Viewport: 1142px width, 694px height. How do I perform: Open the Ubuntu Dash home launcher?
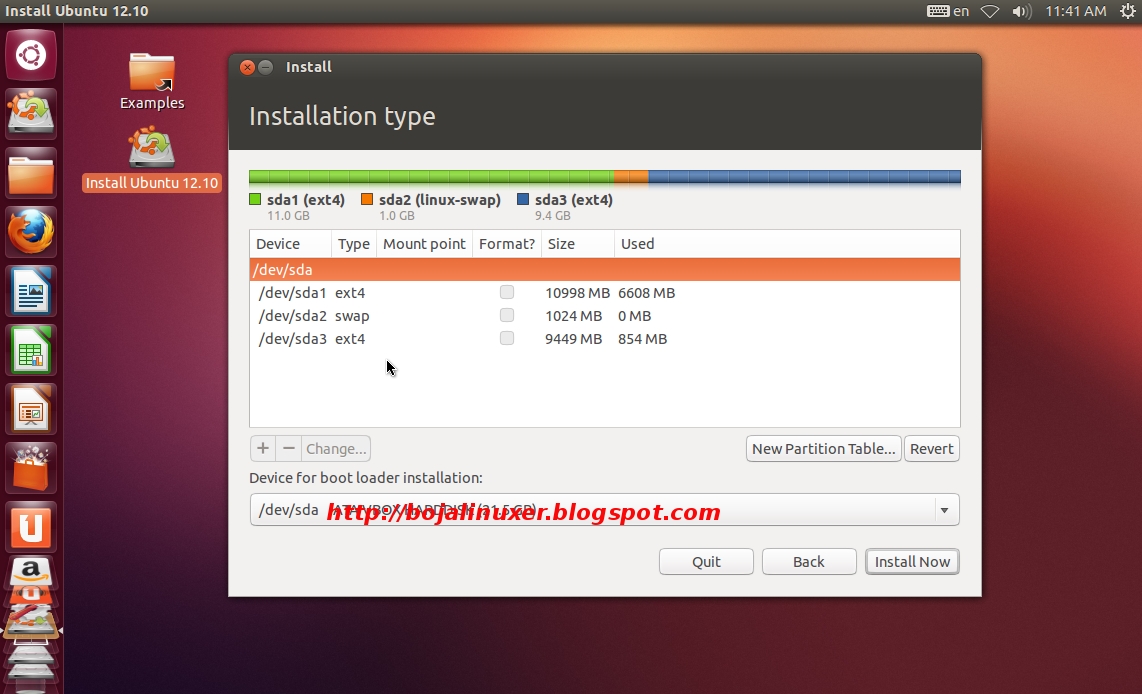click(31, 55)
